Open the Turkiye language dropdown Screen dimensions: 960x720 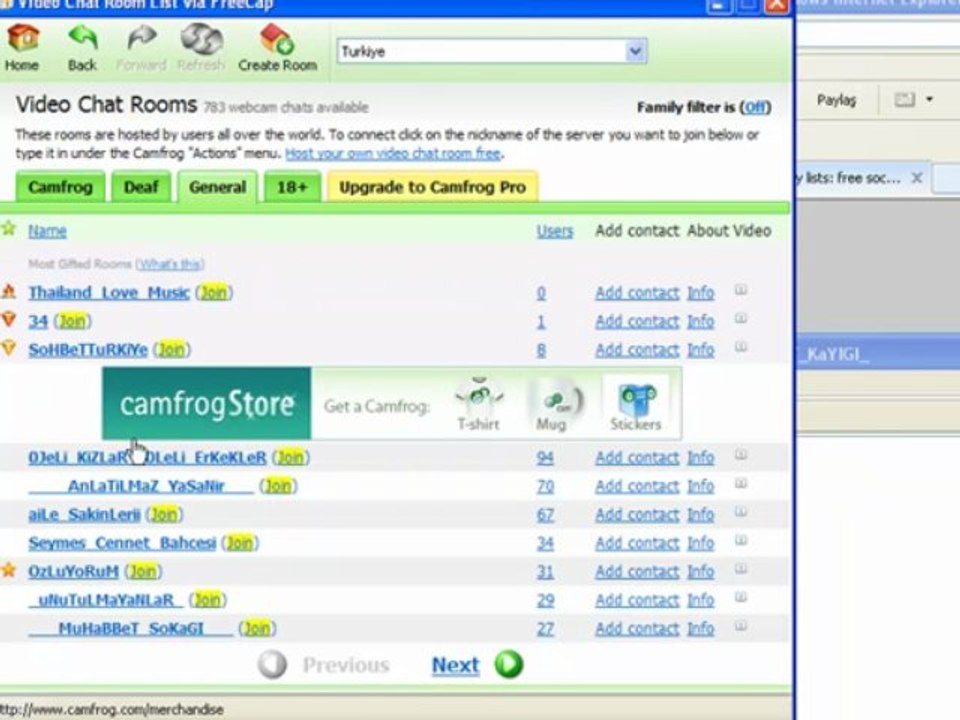coord(635,51)
